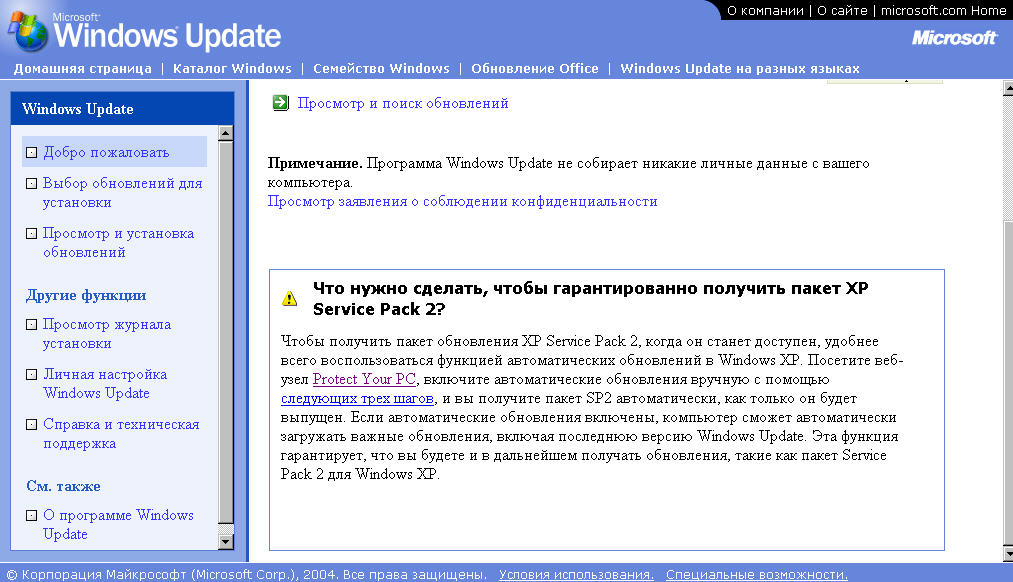Click the Windows Update sidebar panel title
This screenshot has width=1013, height=582.
[x=78, y=109]
